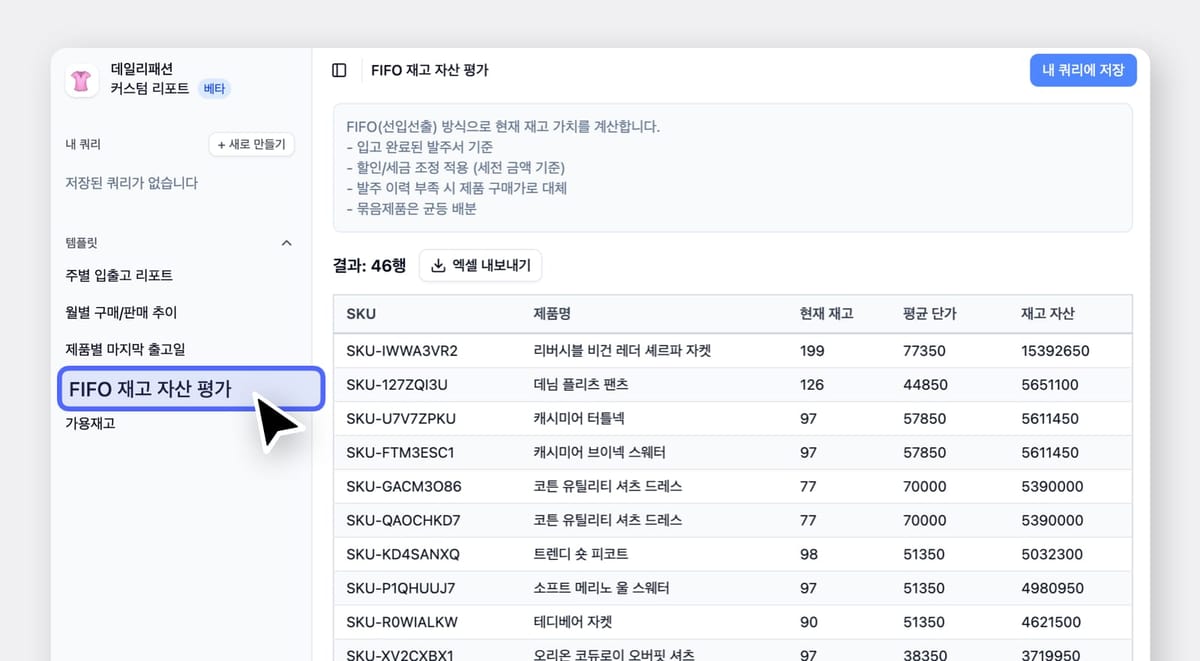Click the 내 쿼리에 저장 button
Image resolution: width=1200 pixels, height=661 pixels.
[x=1083, y=70]
